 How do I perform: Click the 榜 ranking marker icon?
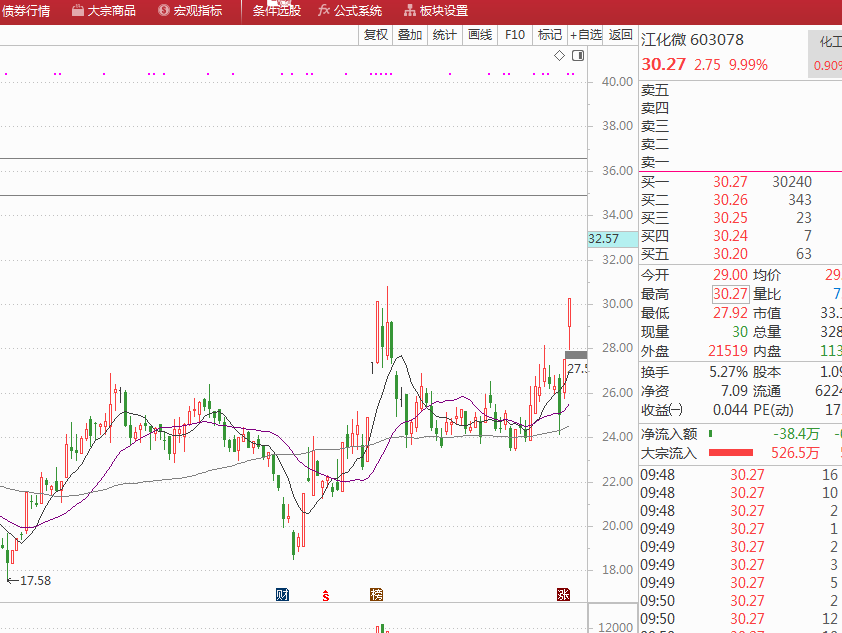pyautogui.click(x=376, y=594)
